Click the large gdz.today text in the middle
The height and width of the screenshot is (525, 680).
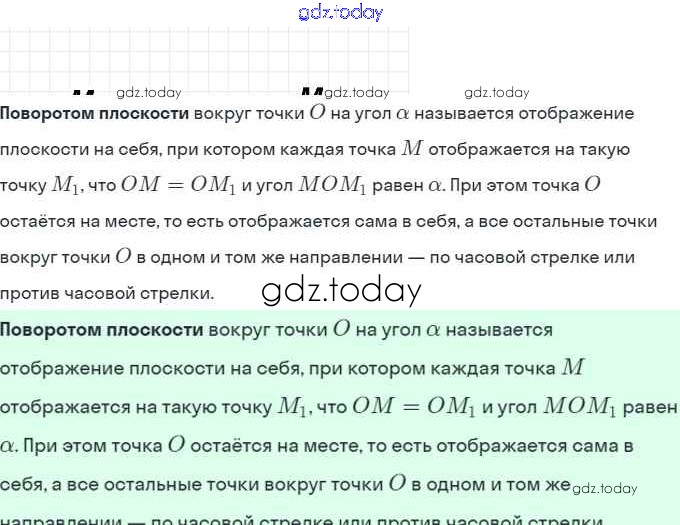coord(341,291)
